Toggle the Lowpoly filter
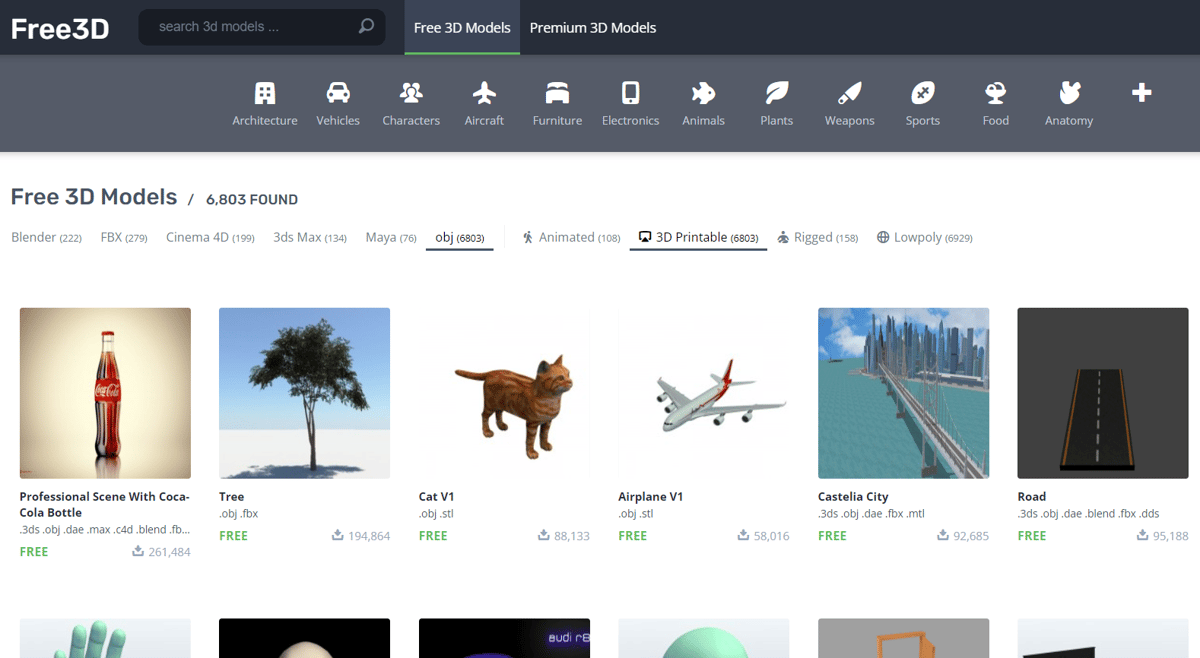The image size is (1200, 658). 925,237
